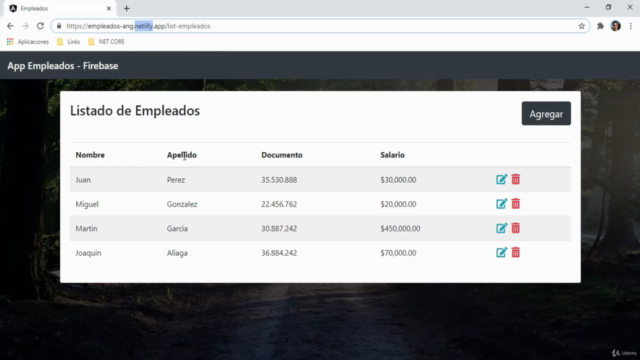Open the browser extensions puzzle icon

(600, 26)
